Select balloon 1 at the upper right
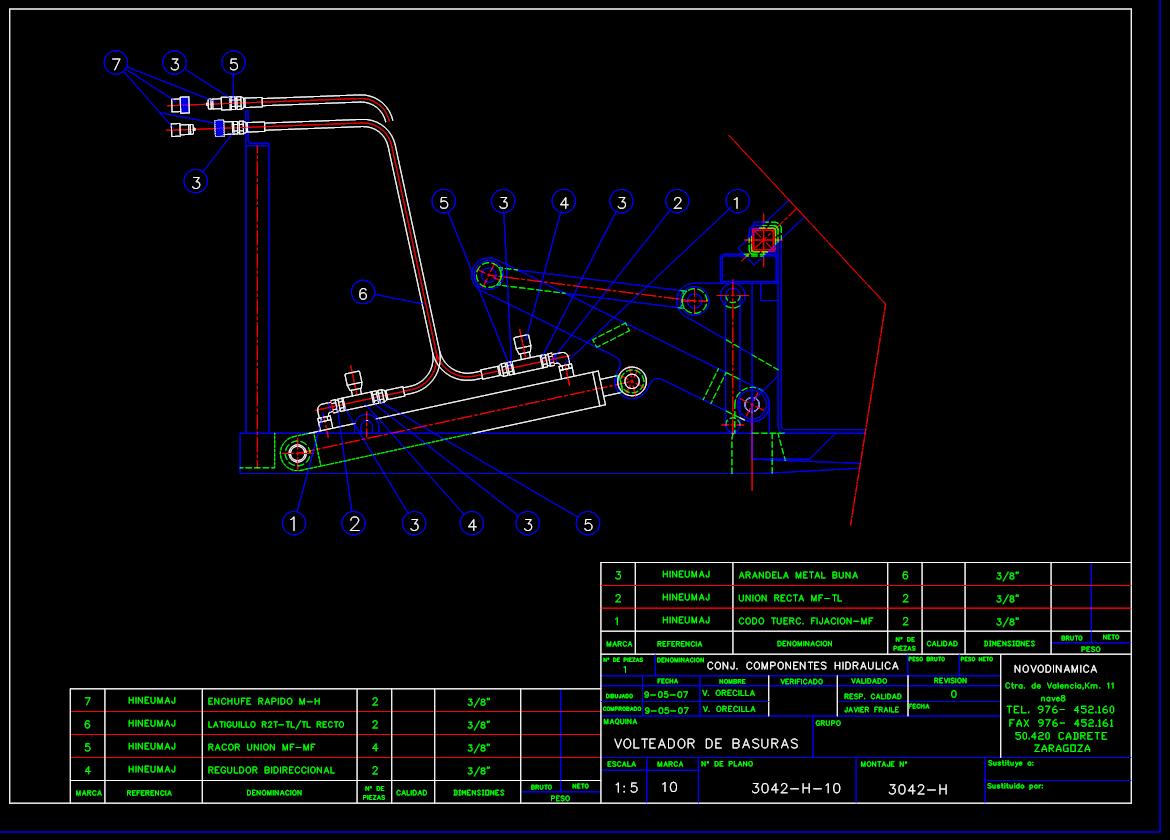 (736, 203)
